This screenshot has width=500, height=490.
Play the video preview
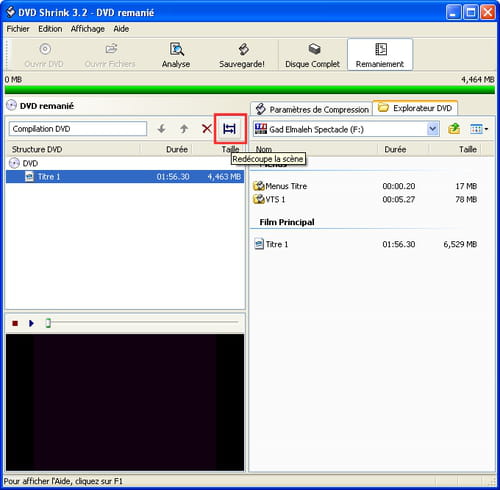coord(31,323)
